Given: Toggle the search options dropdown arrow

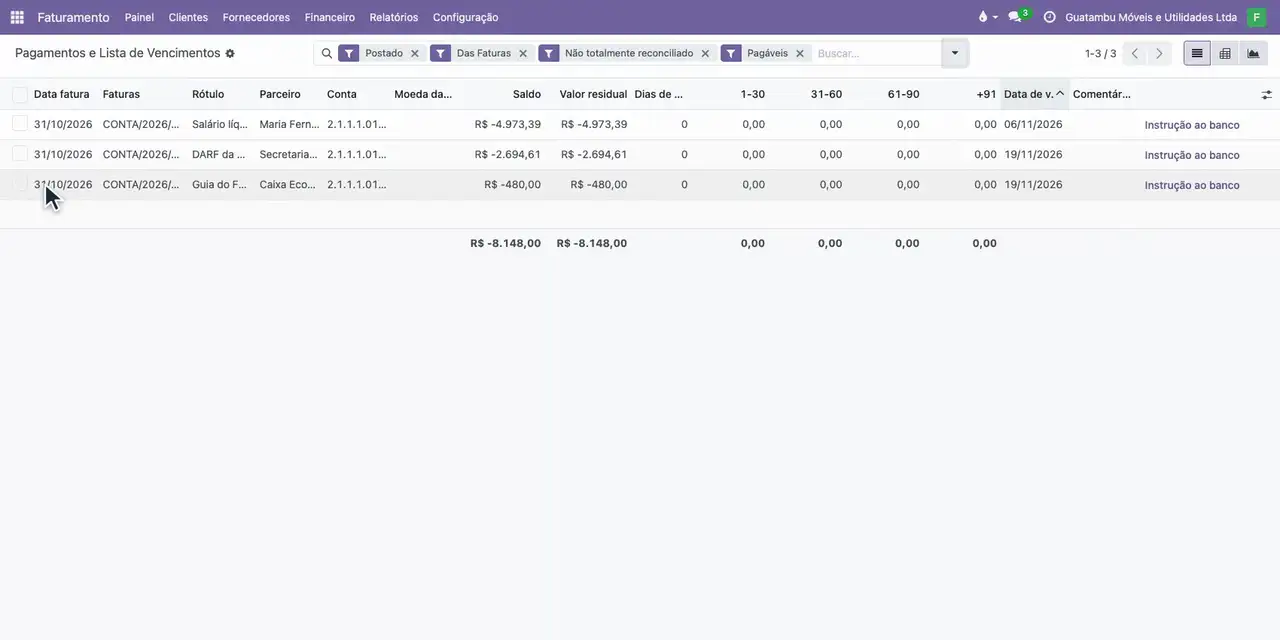Looking at the screenshot, I should [x=955, y=53].
